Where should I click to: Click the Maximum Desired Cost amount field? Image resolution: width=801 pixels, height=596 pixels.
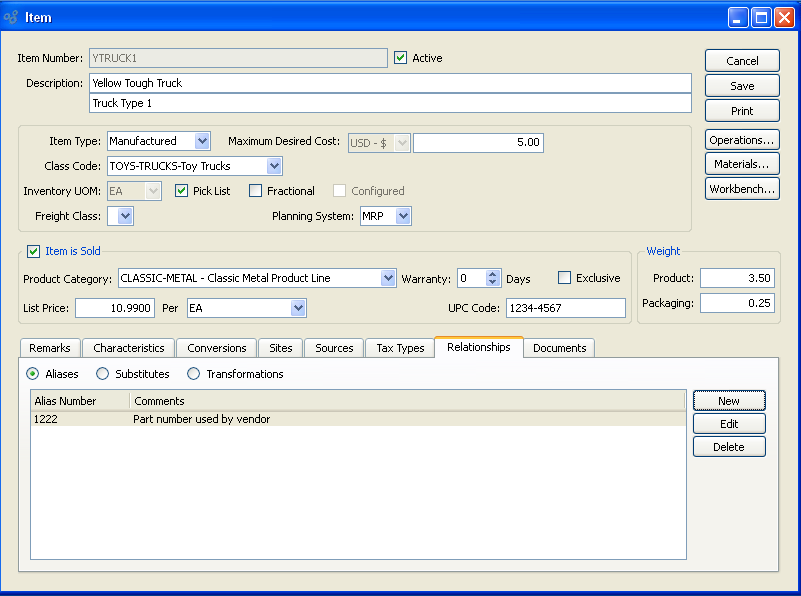coord(478,142)
